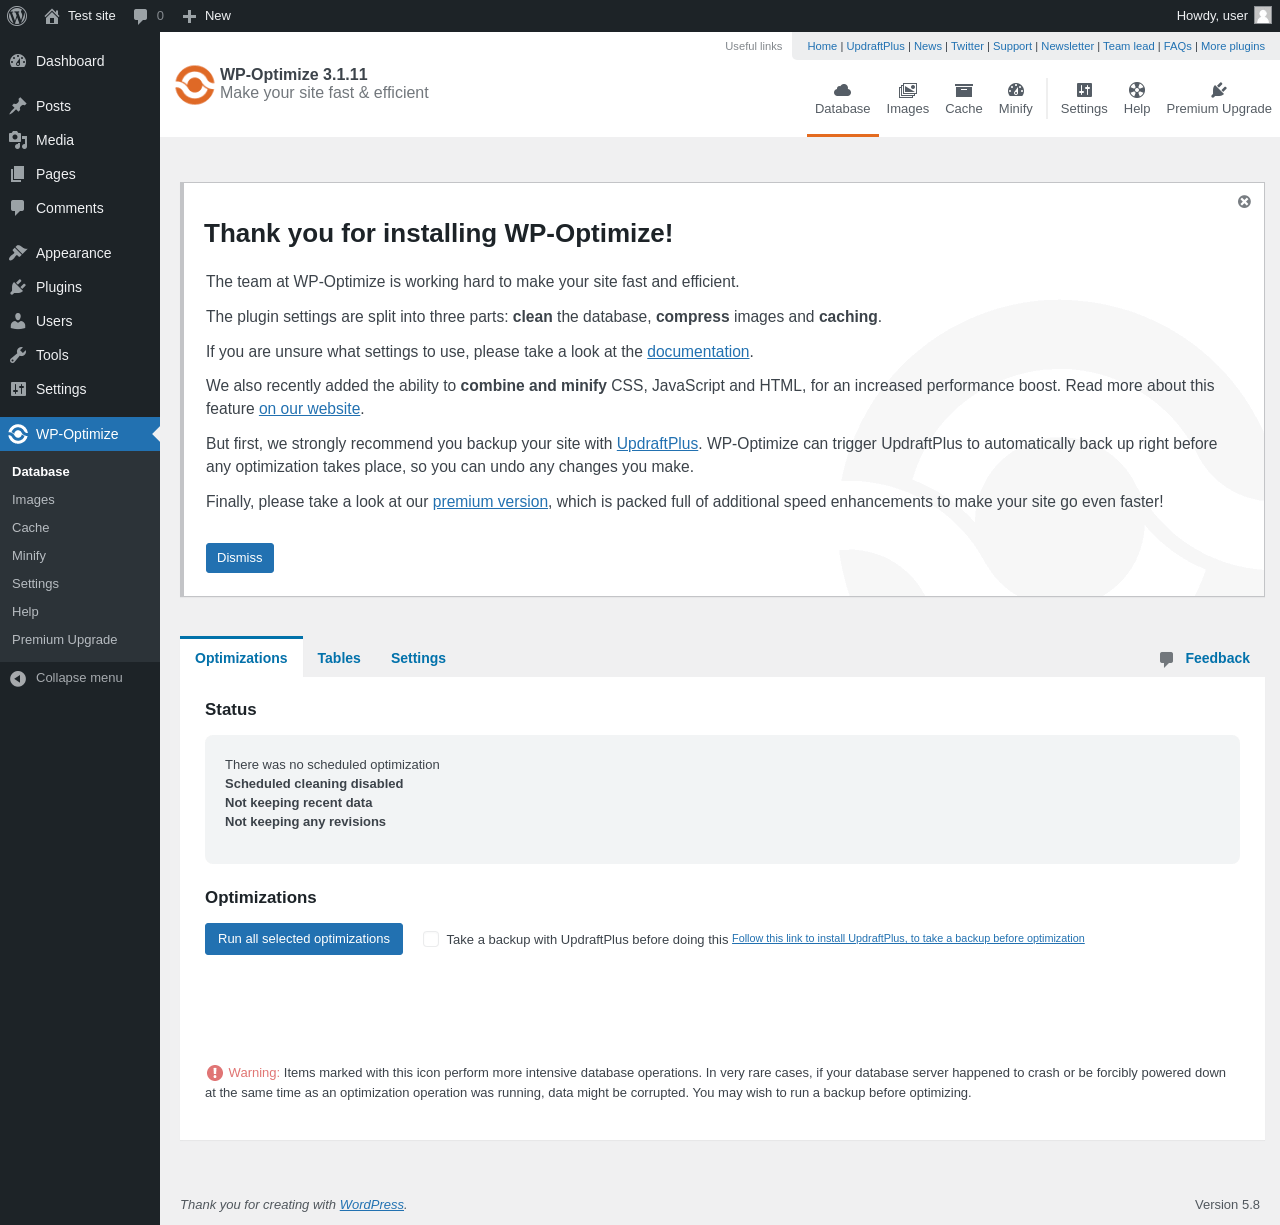Viewport: 1280px width, 1225px height.
Task: Click the sidebar Settings sliders icon
Action: [x=18, y=389]
